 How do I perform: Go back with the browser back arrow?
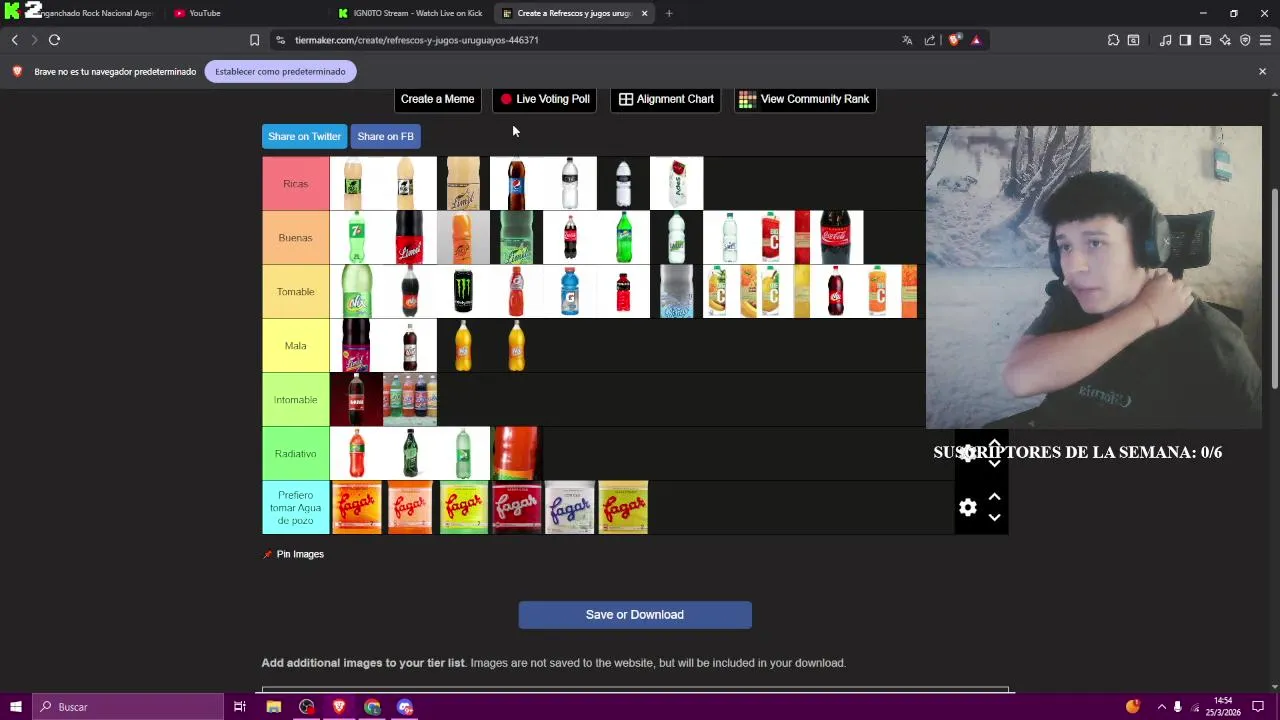click(x=15, y=40)
